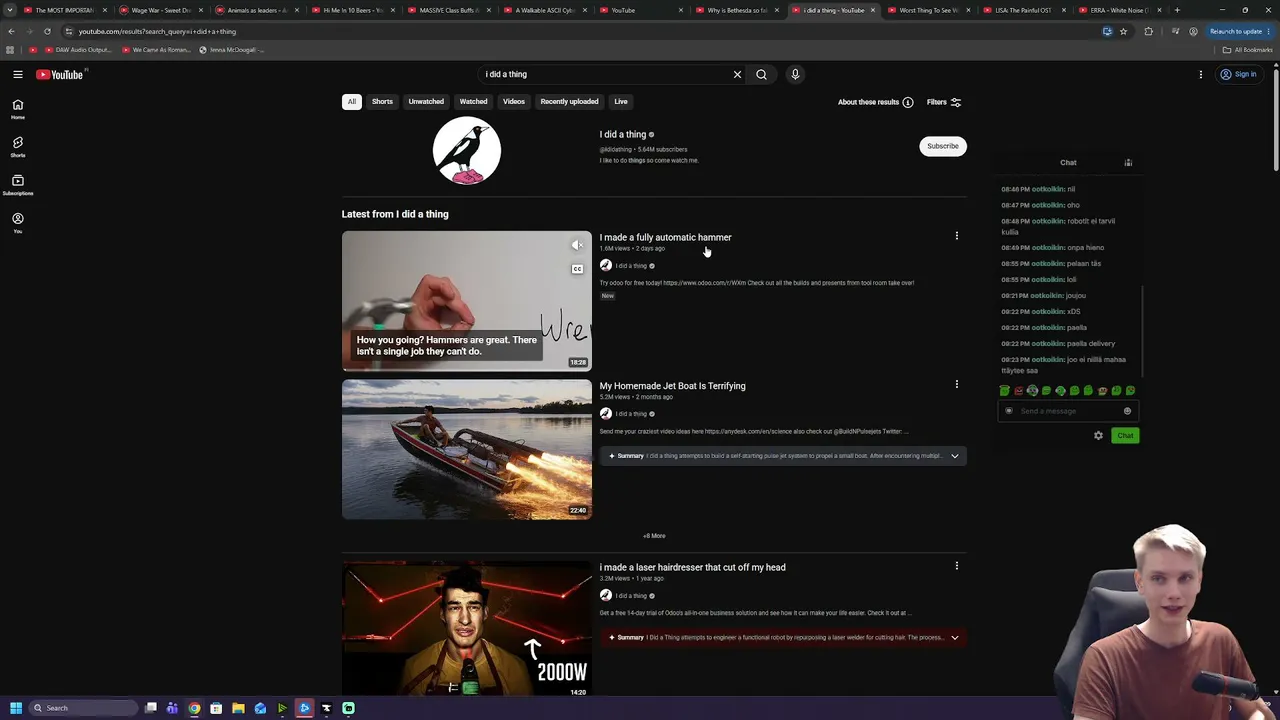1280x720 pixels.
Task: Go back in browser history
Action: pyautogui.click(x=11, y=31)
